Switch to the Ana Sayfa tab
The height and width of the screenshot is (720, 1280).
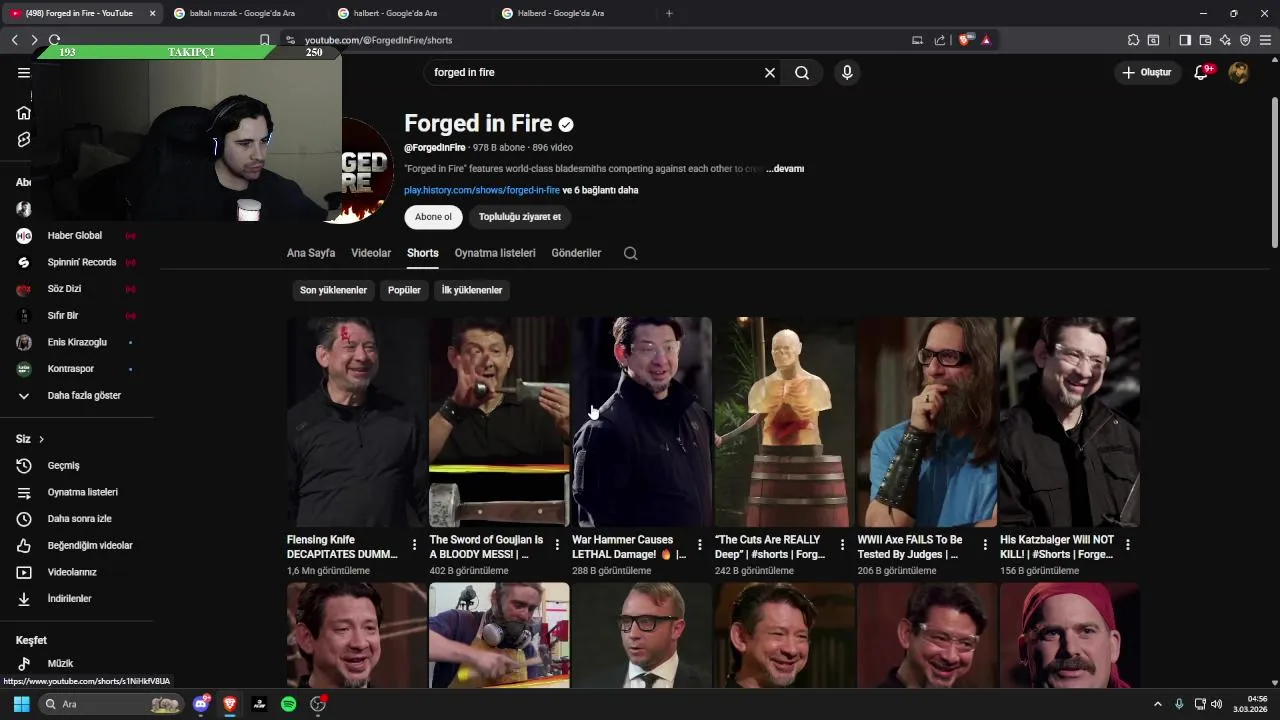tap(311, 253)
